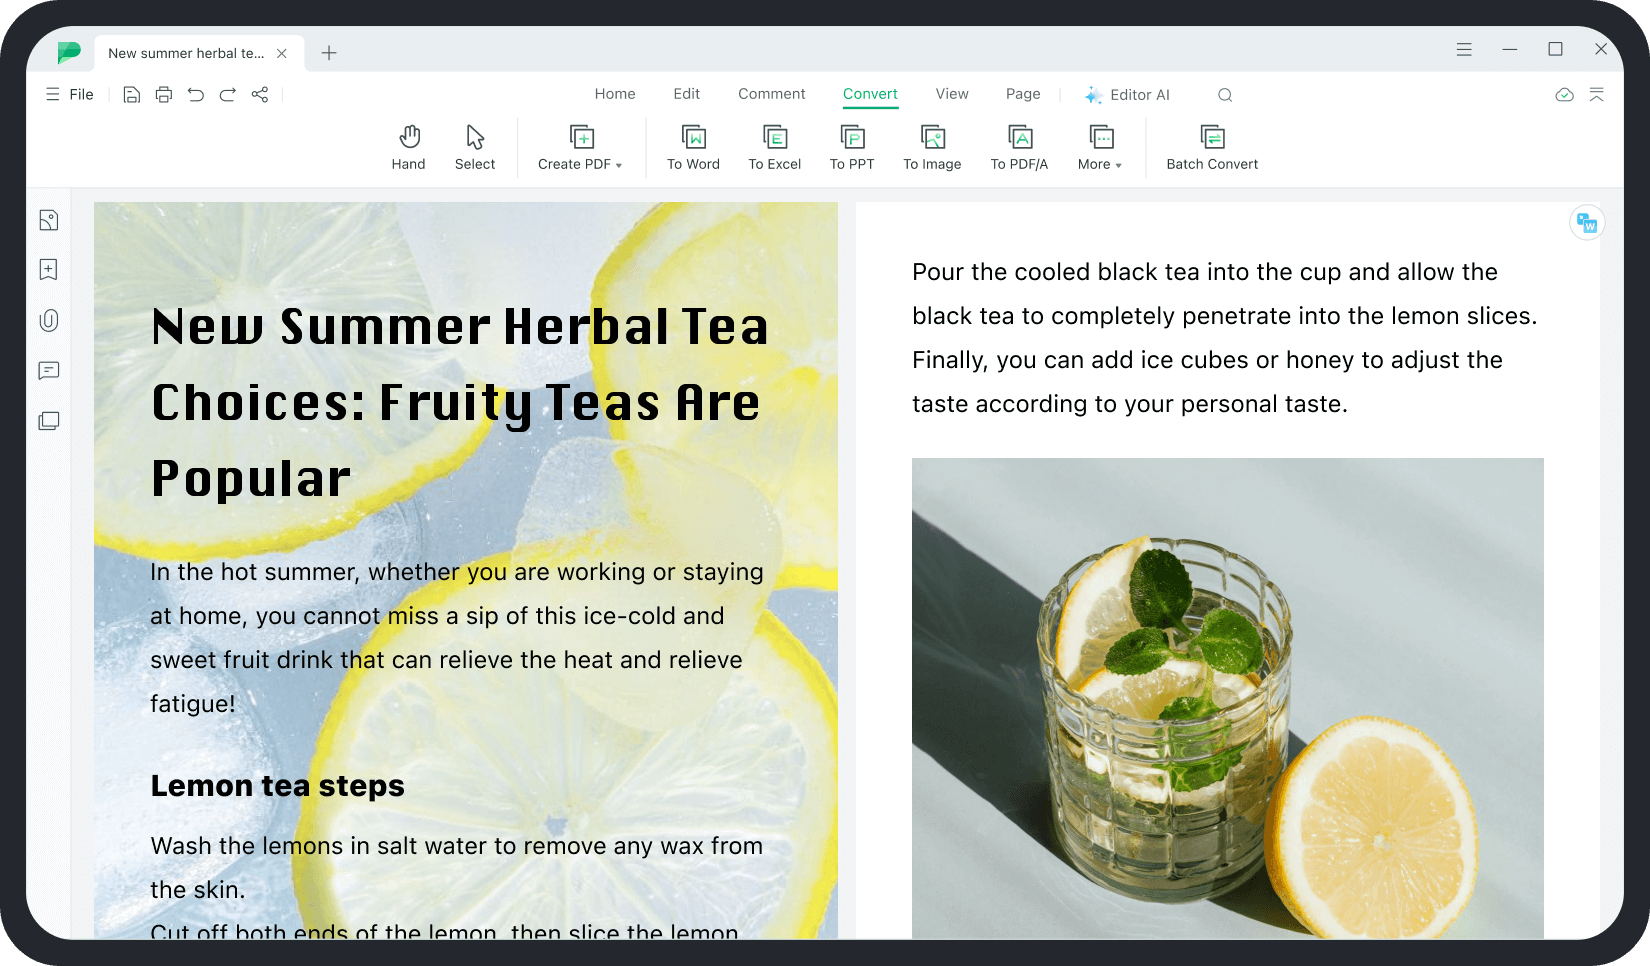1650x966 pixels.
Task: Open the File menu
Action: tap(70, 94)
